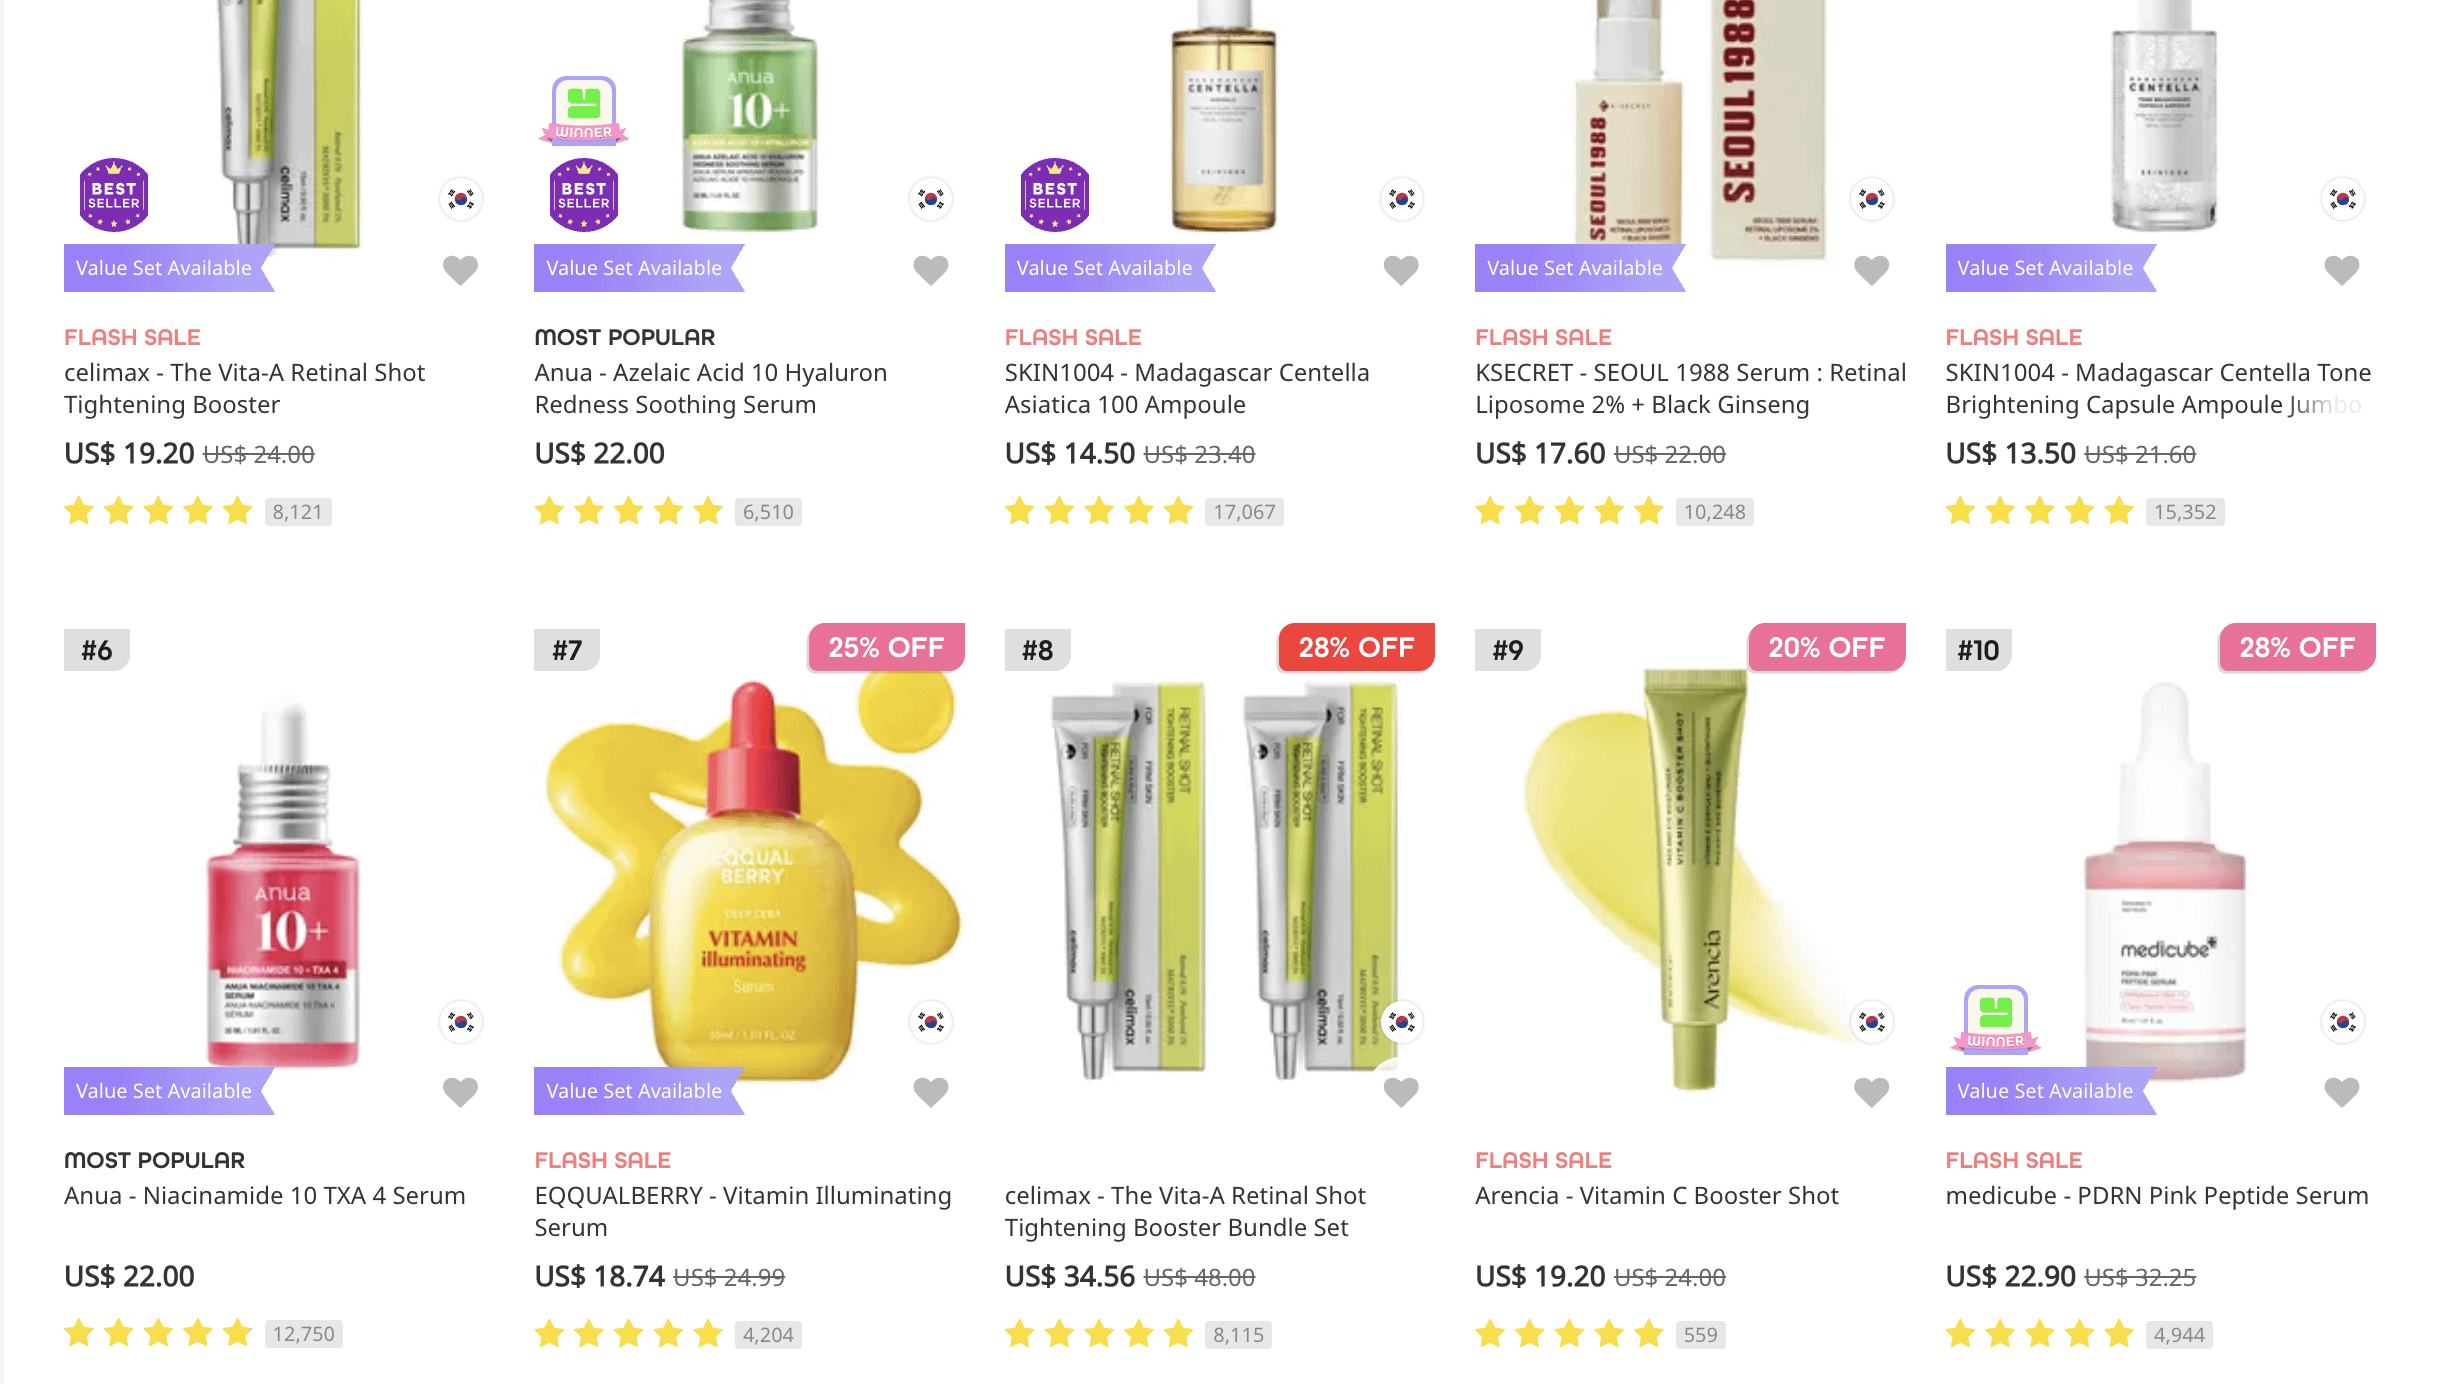Screen dimensions: 2442x1384
Task: Open Arencia Vitamin C Booster Shot link
Action: point(1657,1196)
